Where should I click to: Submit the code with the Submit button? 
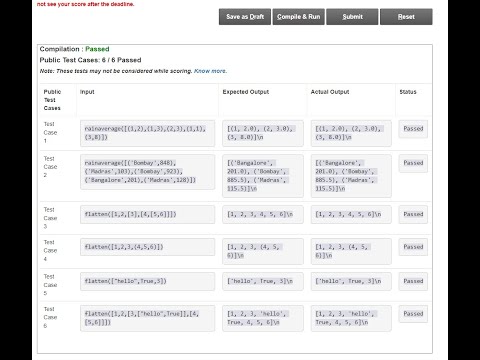point(352,17)
